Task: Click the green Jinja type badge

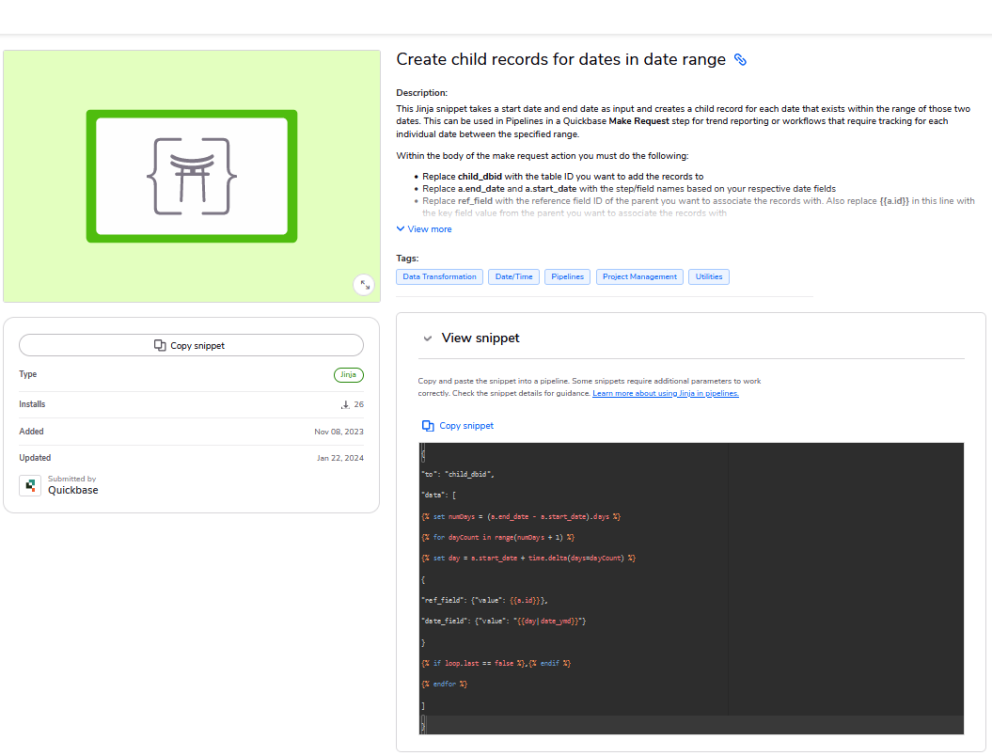Action: 348,374
